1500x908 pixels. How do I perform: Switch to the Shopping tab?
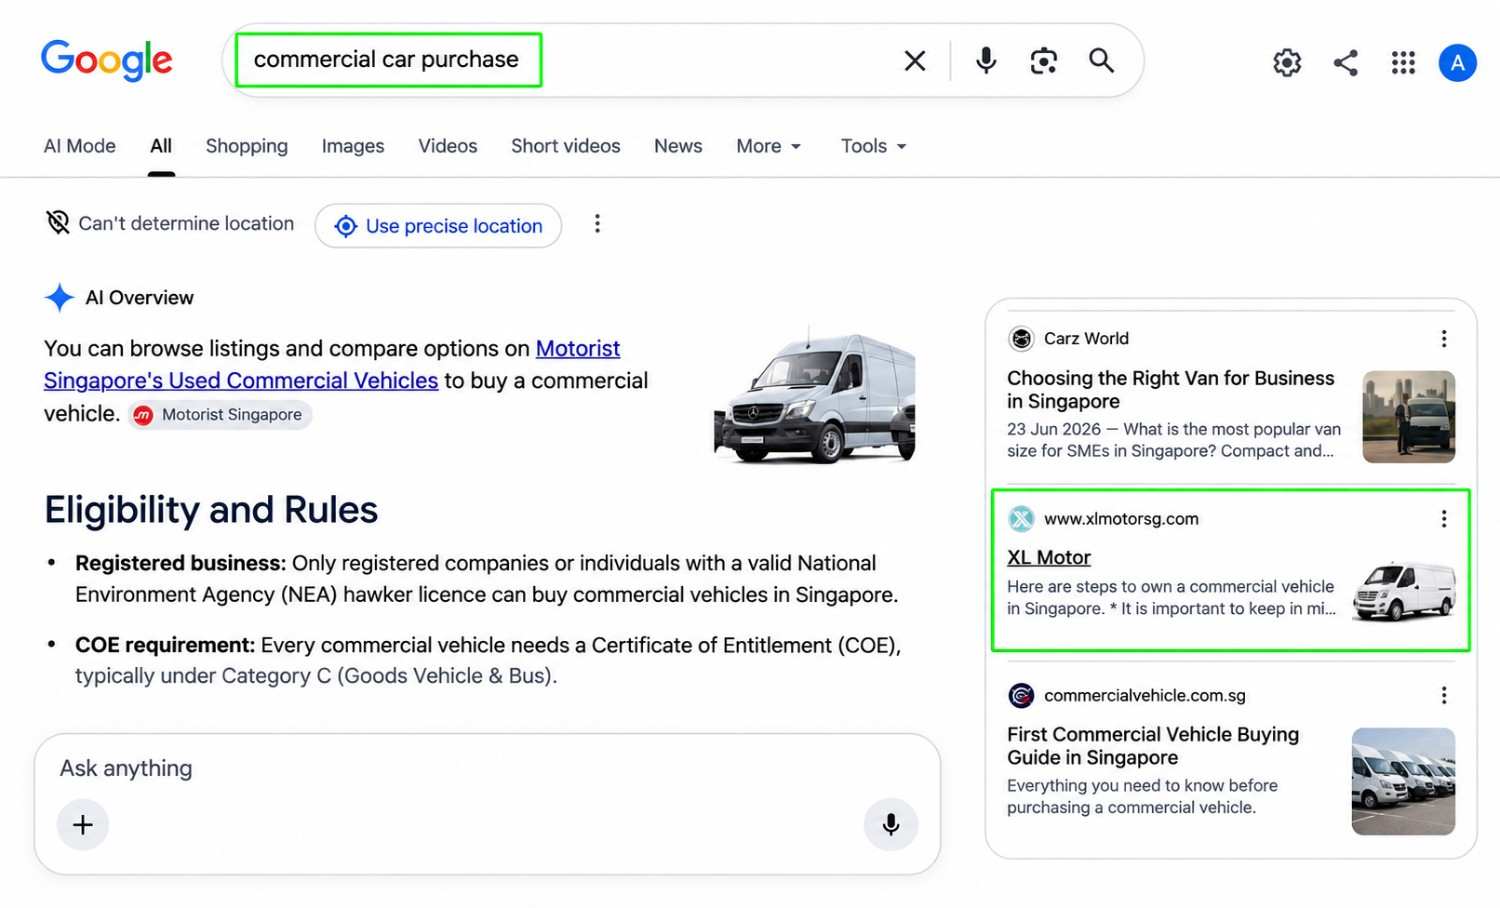click(x=247, y=146)
